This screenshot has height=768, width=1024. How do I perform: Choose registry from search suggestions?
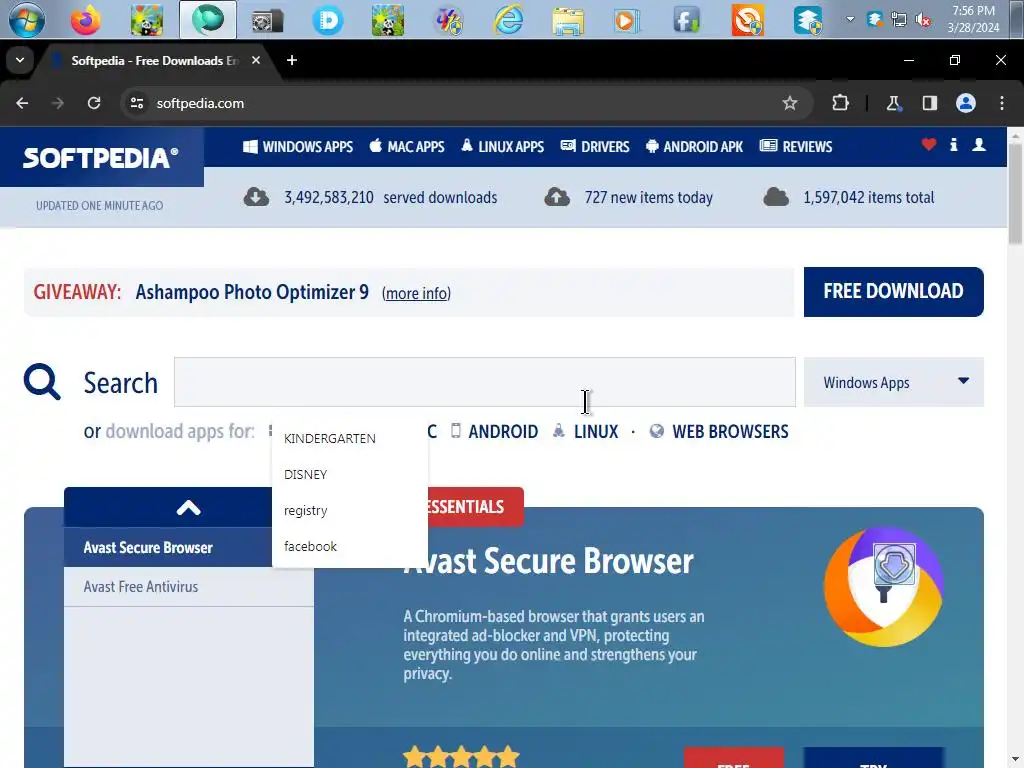350,510
